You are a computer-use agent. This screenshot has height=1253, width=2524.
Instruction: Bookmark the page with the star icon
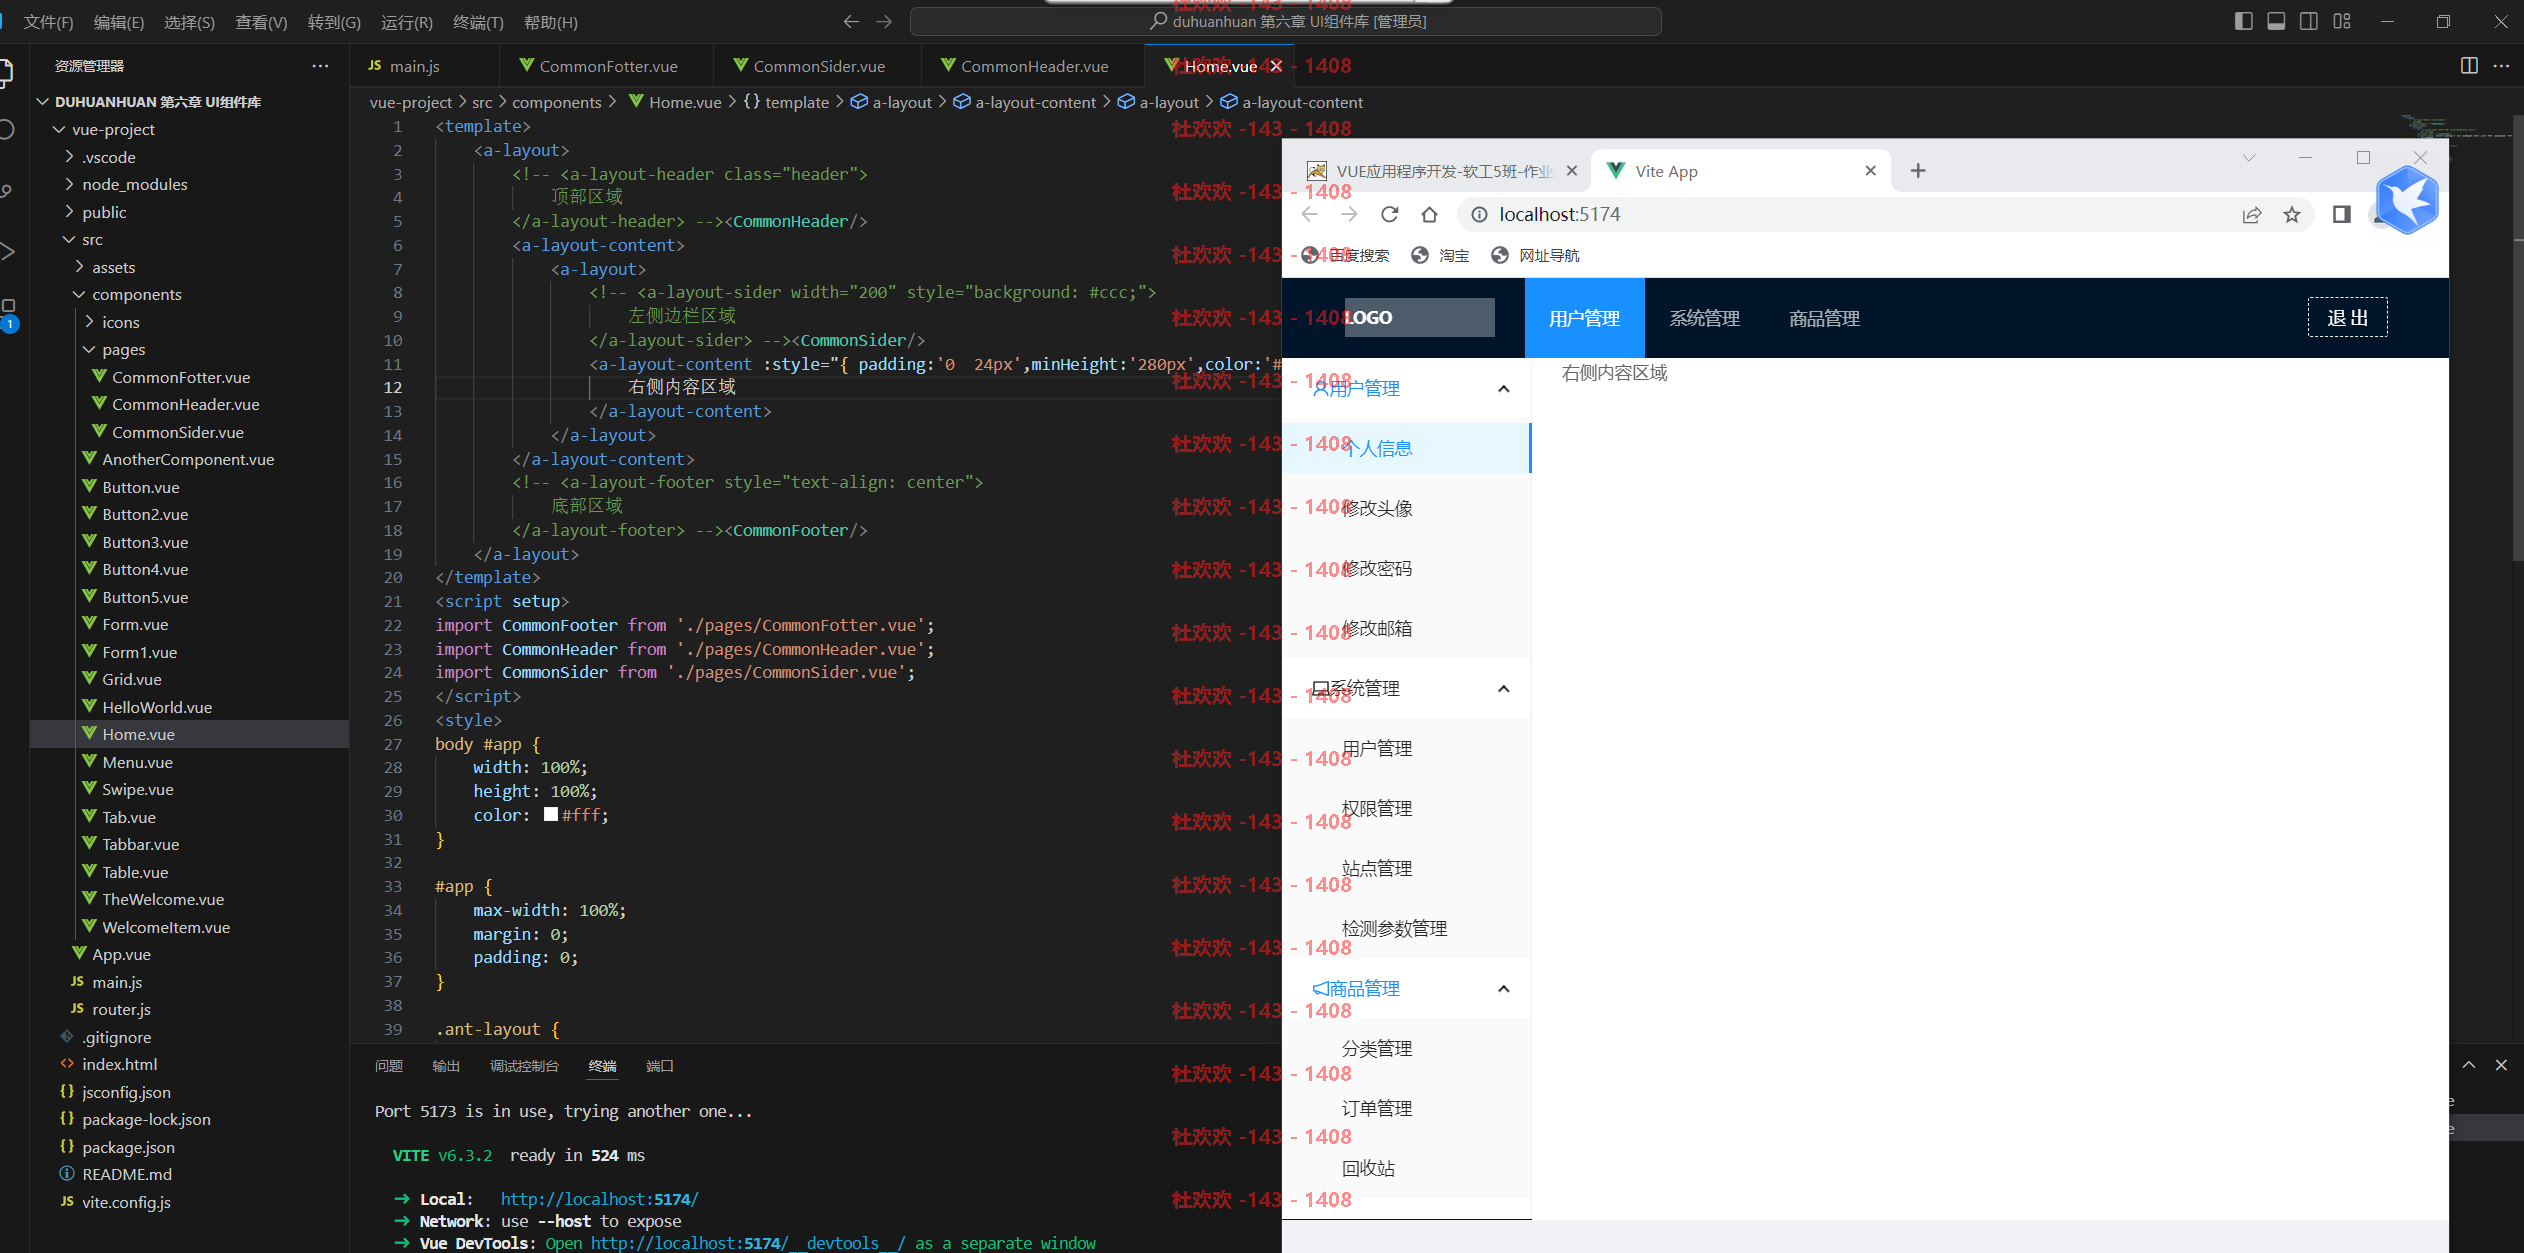tap(2292, 214)
